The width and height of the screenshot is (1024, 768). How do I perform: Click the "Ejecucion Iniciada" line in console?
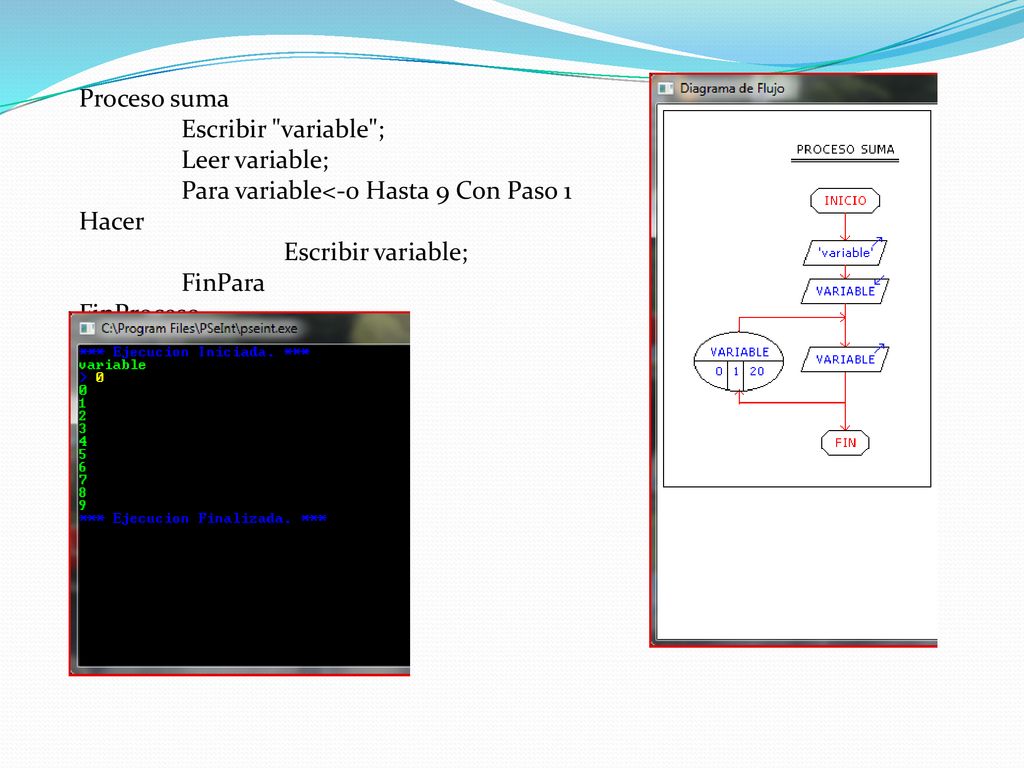(x=194, y=352)
